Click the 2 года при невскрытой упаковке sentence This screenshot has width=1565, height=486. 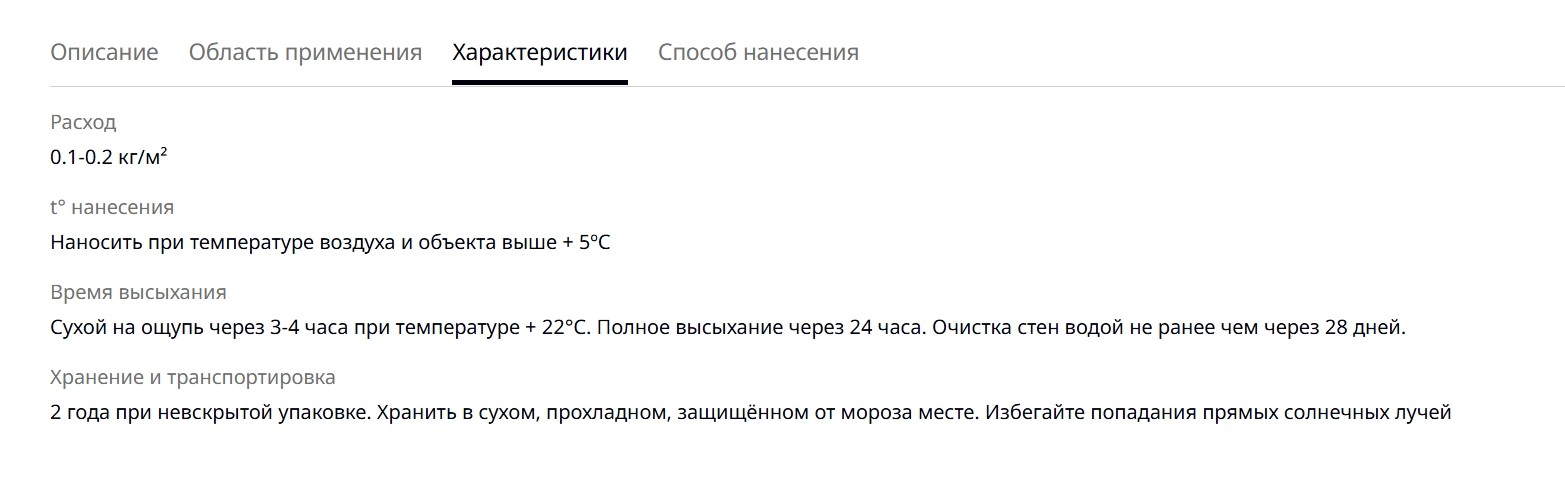click(x=210, y=412)
